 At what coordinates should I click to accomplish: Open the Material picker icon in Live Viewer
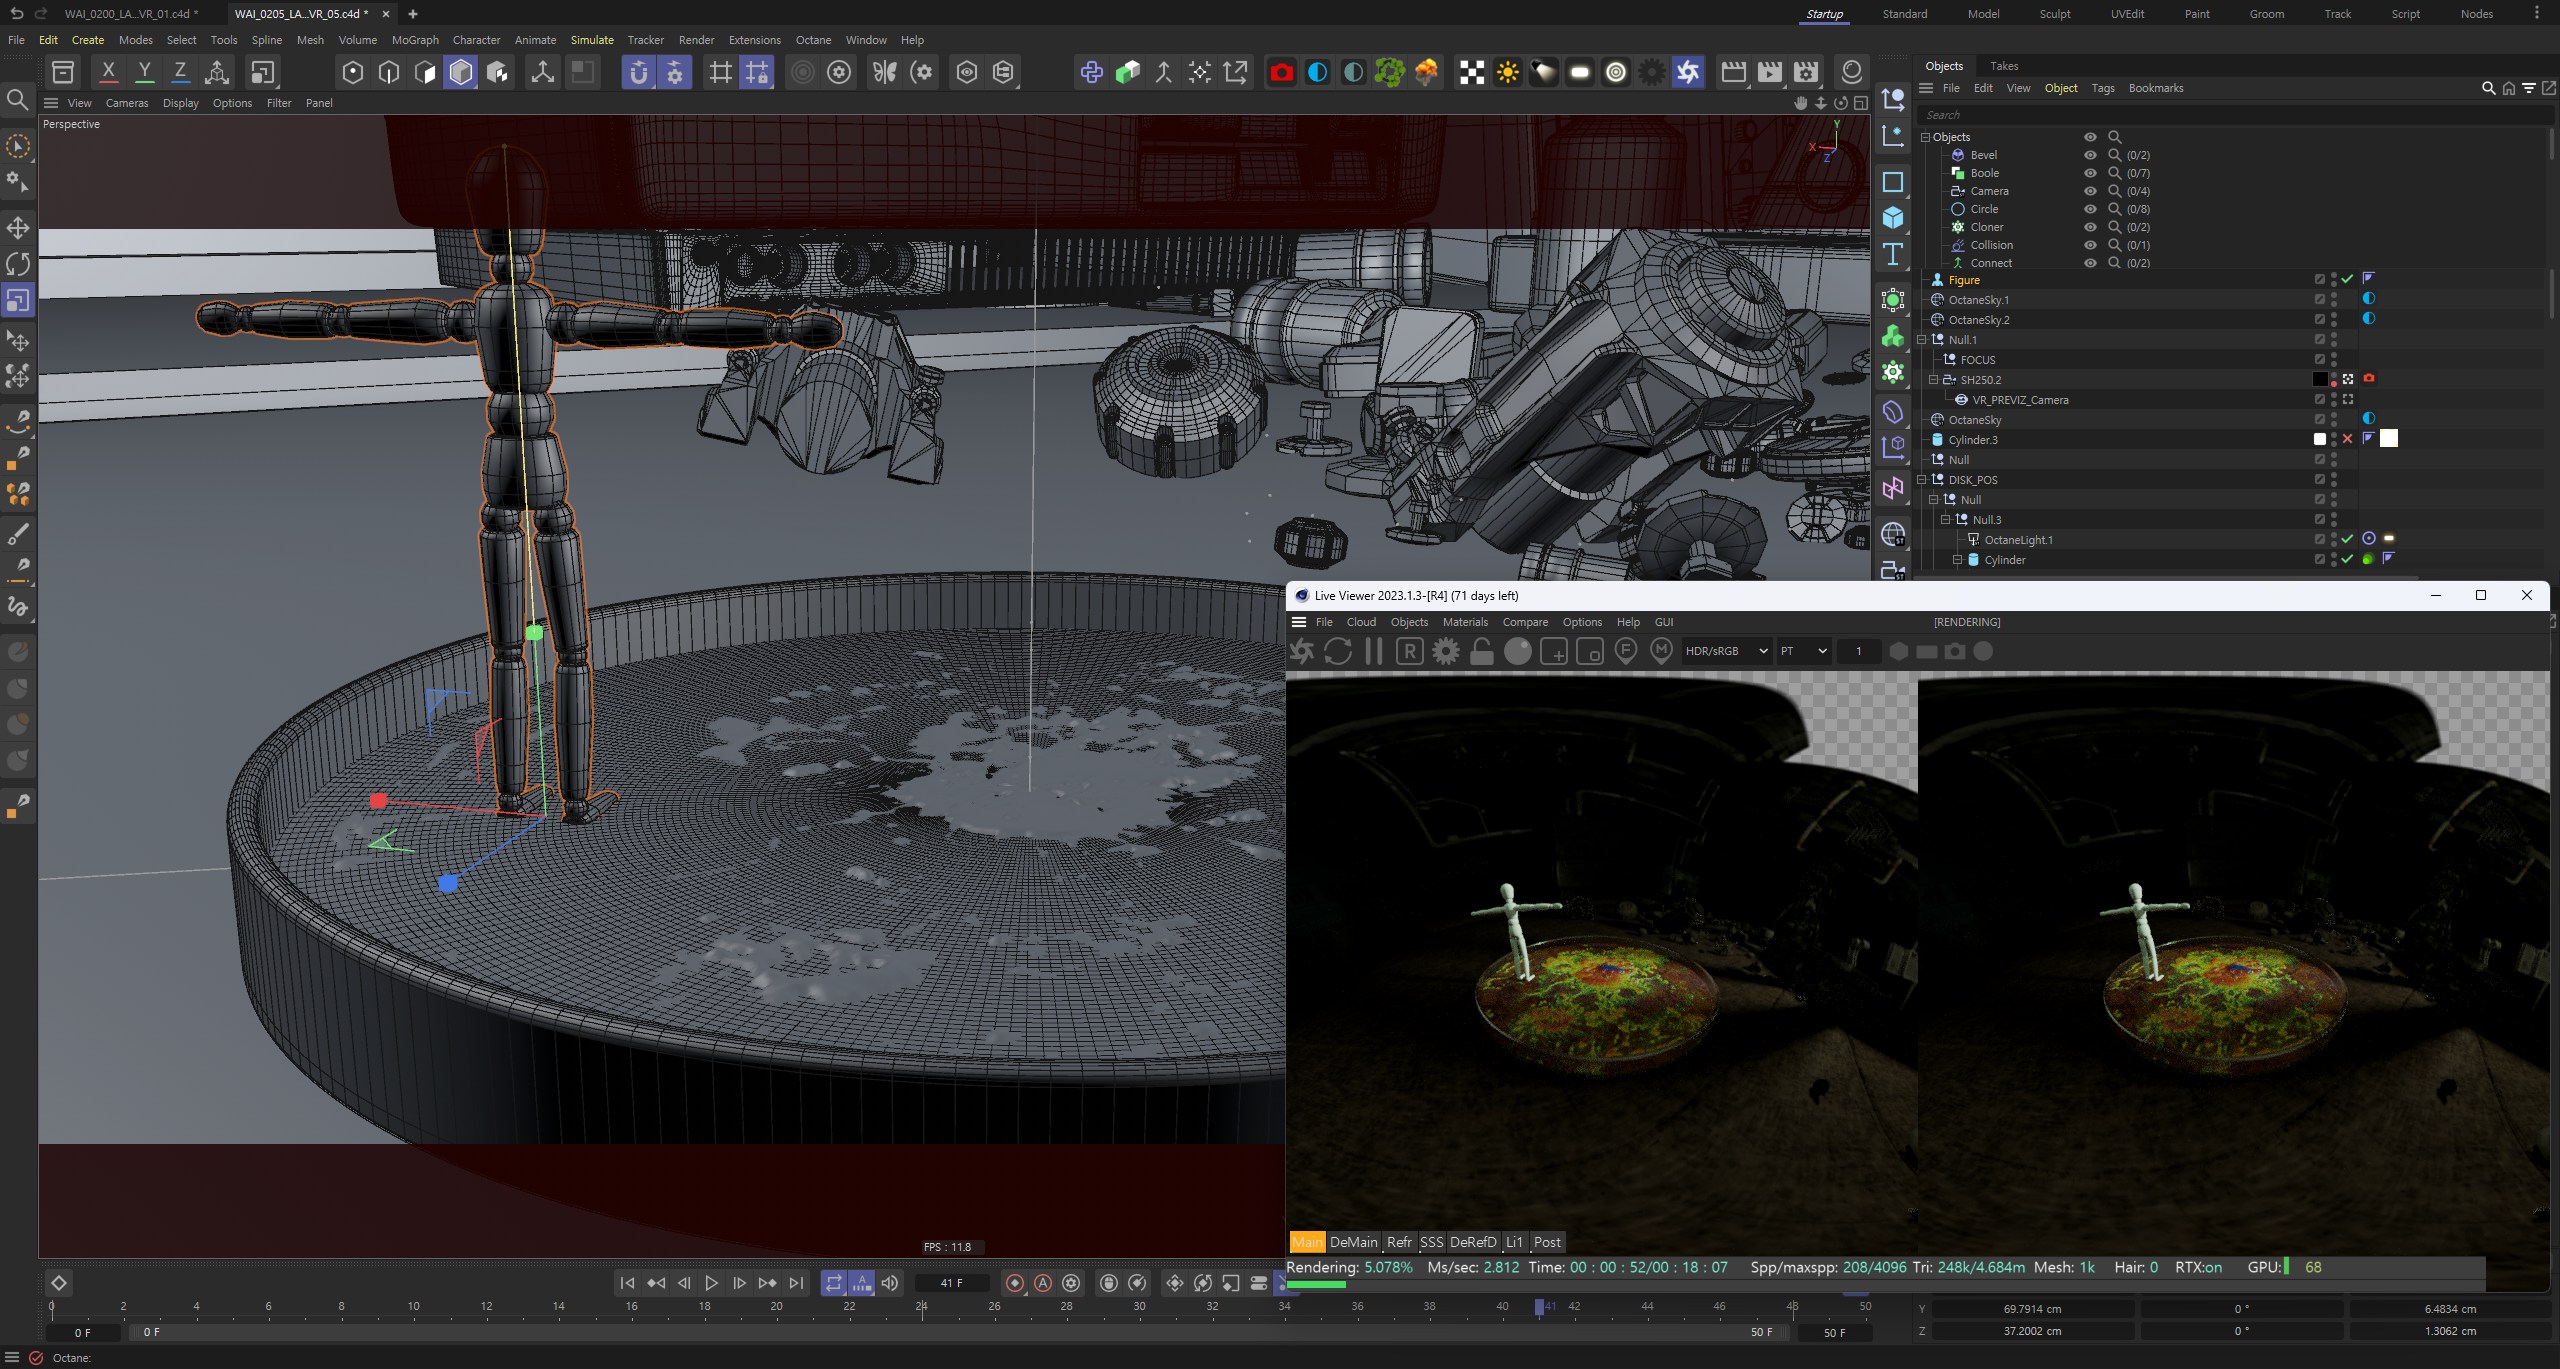pos(1662,651)
